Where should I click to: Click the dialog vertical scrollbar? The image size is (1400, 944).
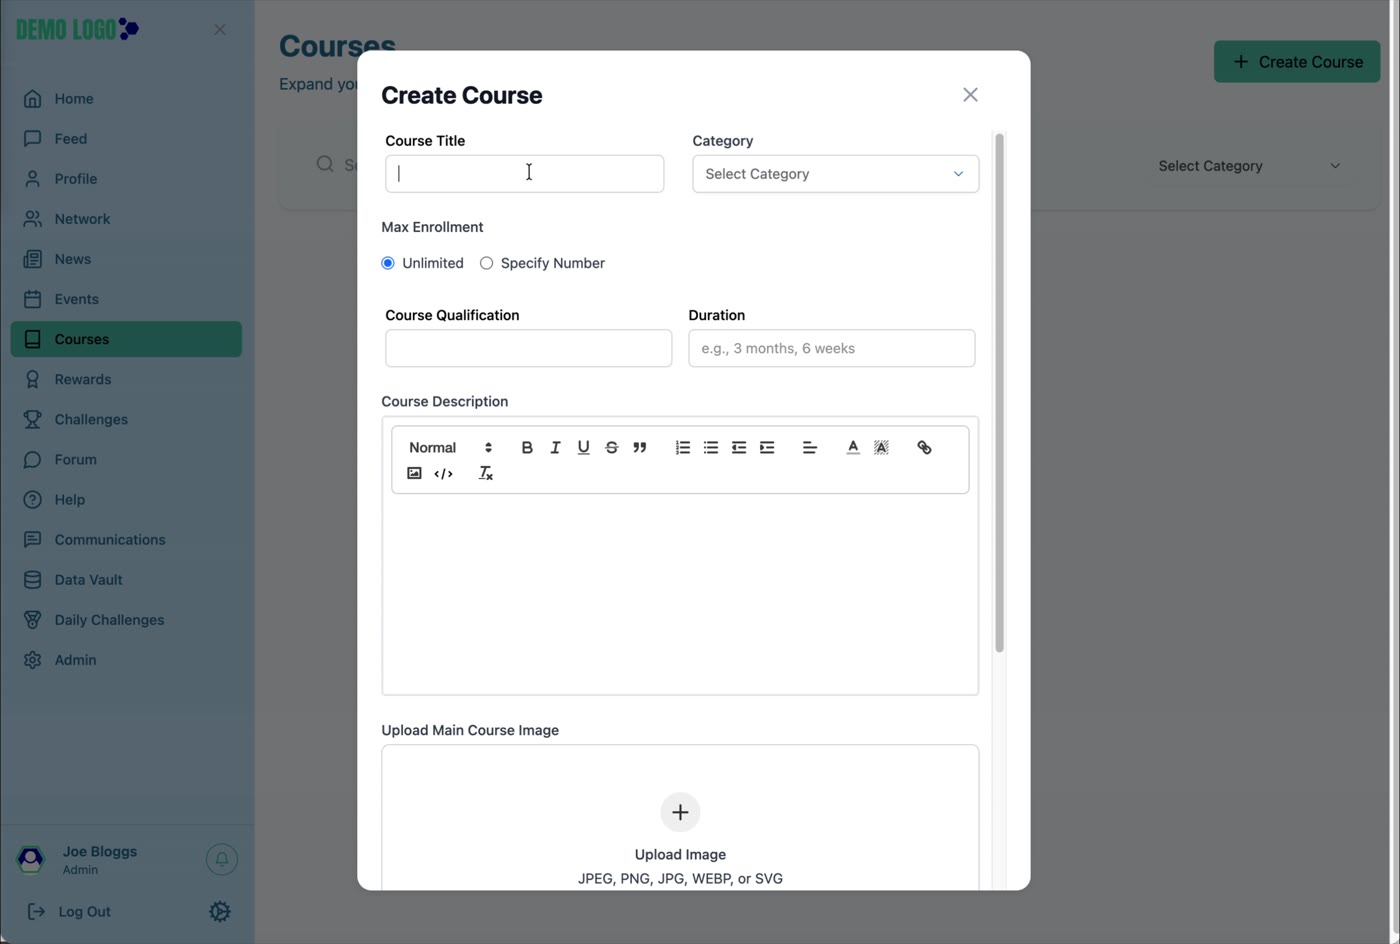pyautogui.click(x=999, y=393)
